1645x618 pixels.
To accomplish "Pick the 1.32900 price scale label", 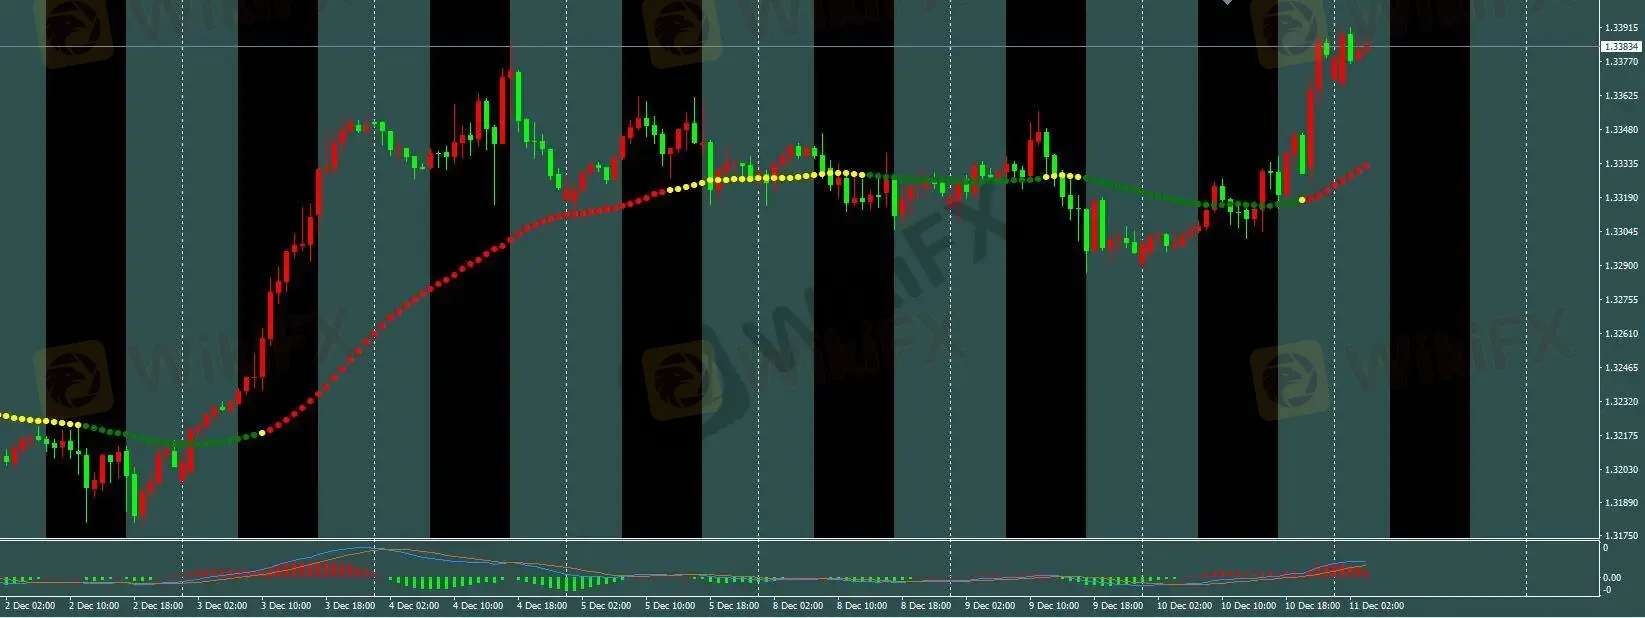I will point(1621,266).
